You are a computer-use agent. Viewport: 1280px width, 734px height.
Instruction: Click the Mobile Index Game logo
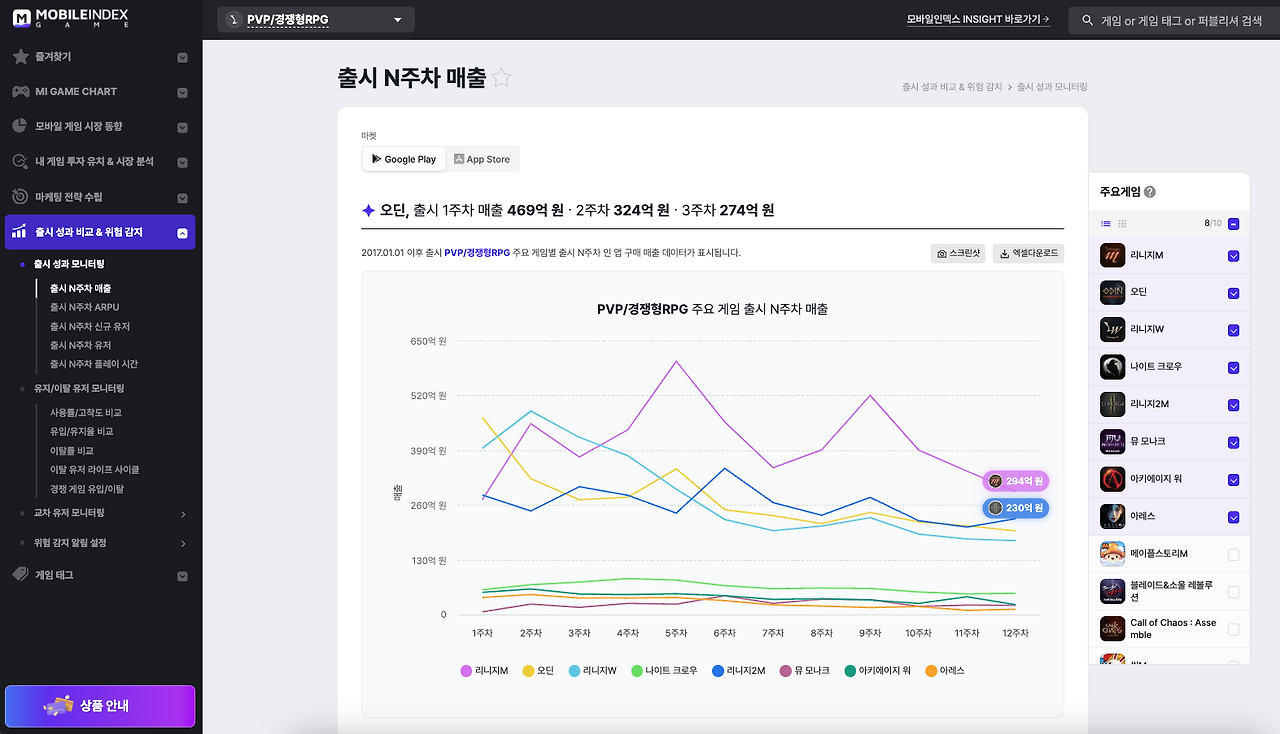[x=71, y=19]
